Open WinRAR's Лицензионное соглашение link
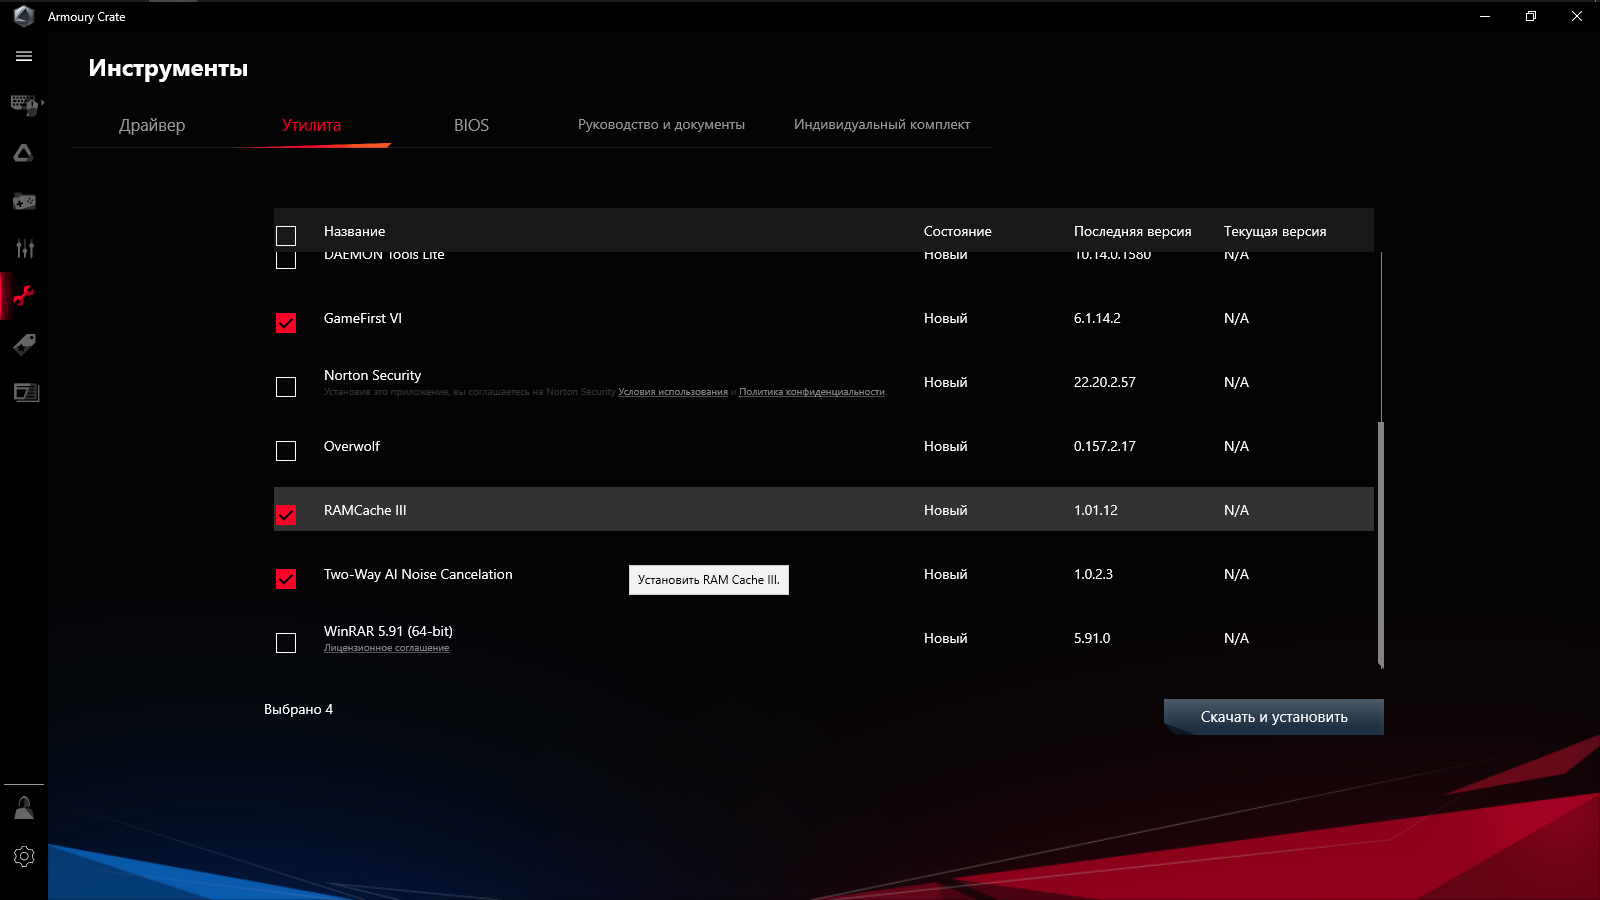This screenshot has width=1600, height=900. point(387,648)
